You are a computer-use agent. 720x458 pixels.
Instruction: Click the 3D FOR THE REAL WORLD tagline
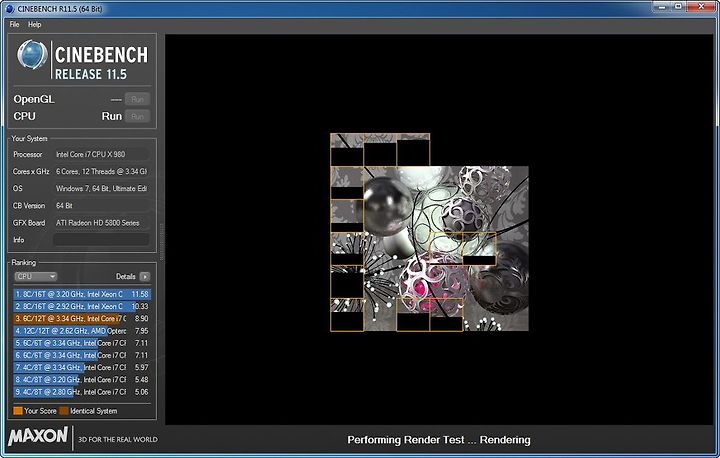pyautogui.click(x=118, y=440)
